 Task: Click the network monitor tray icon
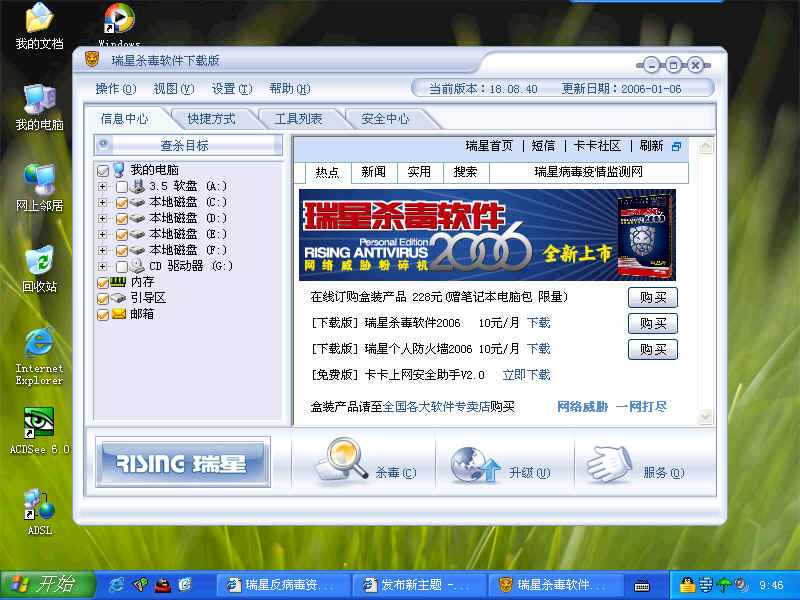[x=706, y=585]
